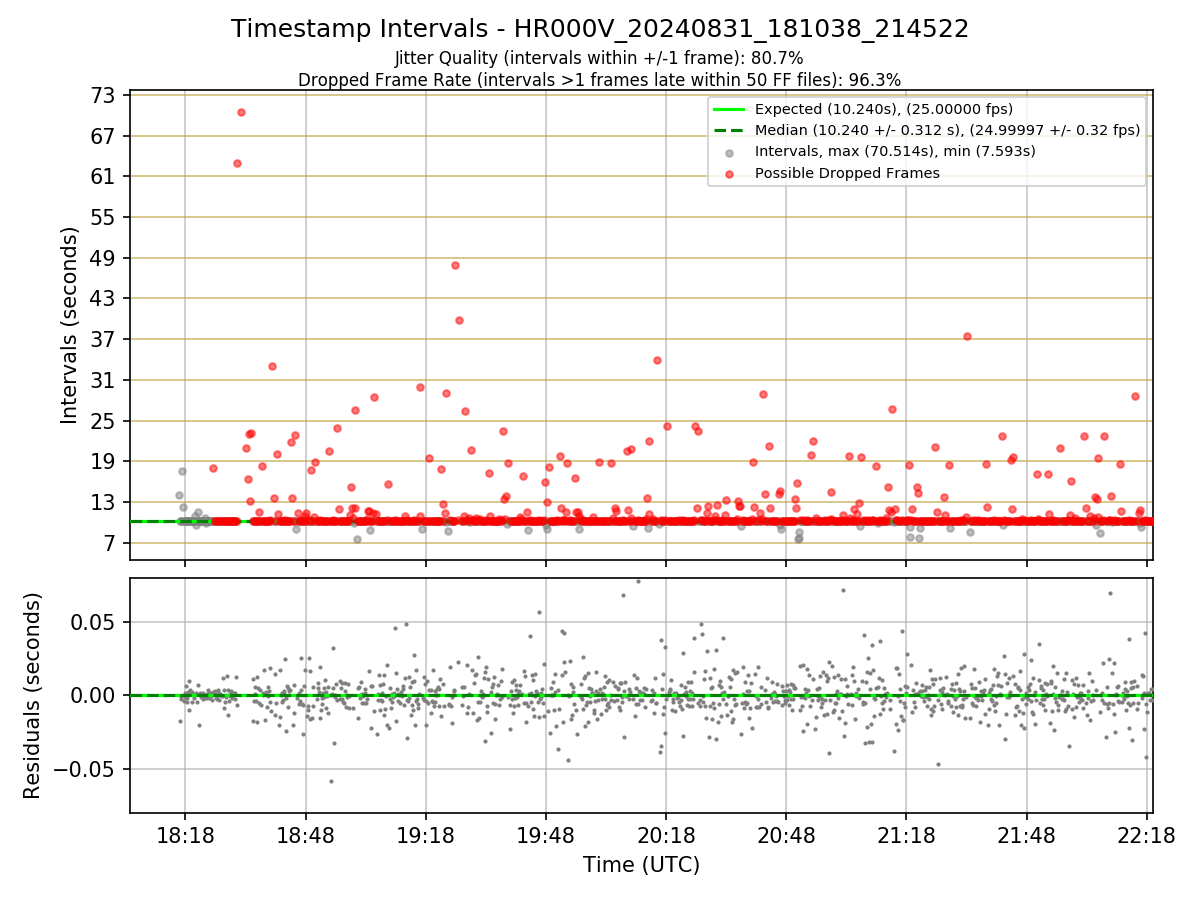This screenshot has height=900, width=1200.
Task: Click the 21:18 x-axis tick label
Action: (906, 834)
